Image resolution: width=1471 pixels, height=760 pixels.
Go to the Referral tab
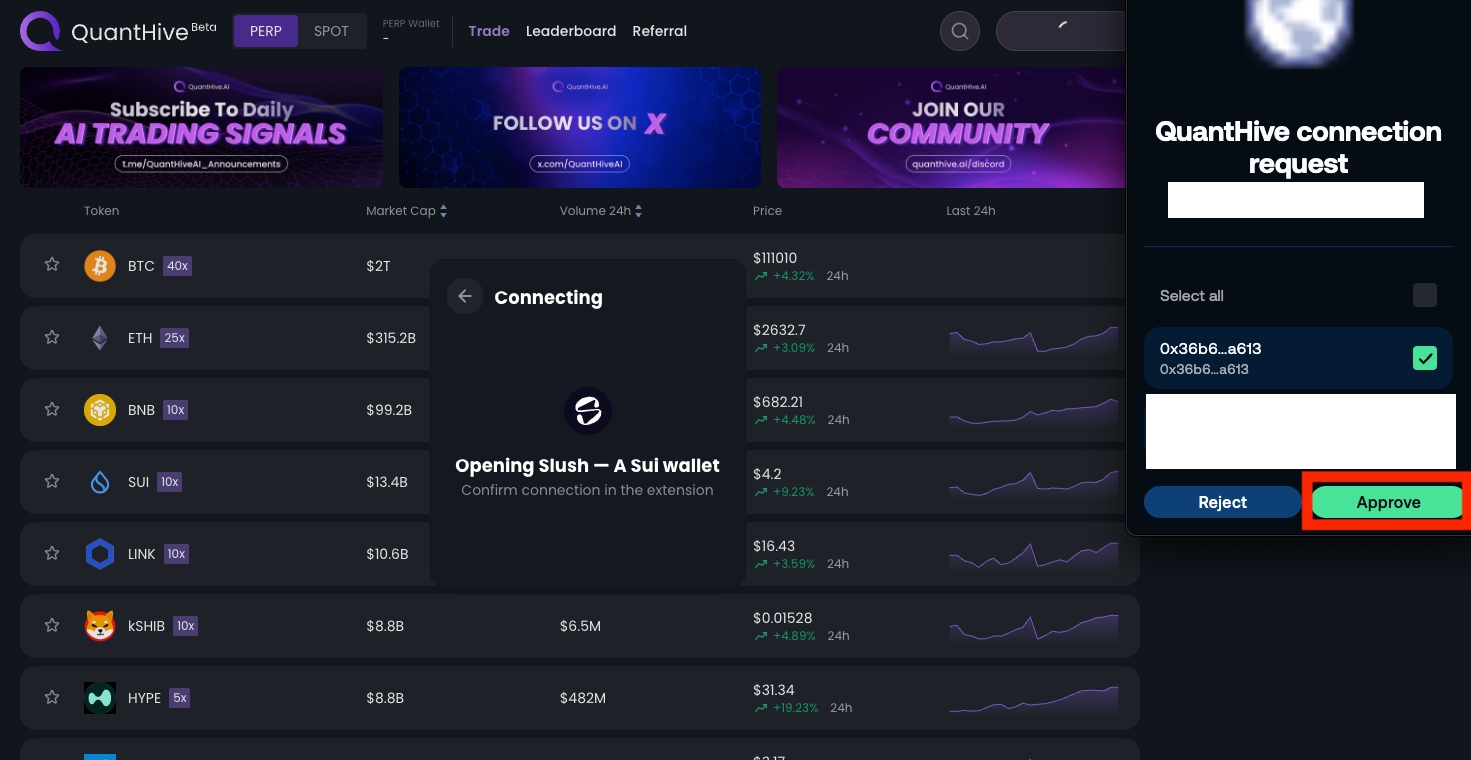pos(659,31)
